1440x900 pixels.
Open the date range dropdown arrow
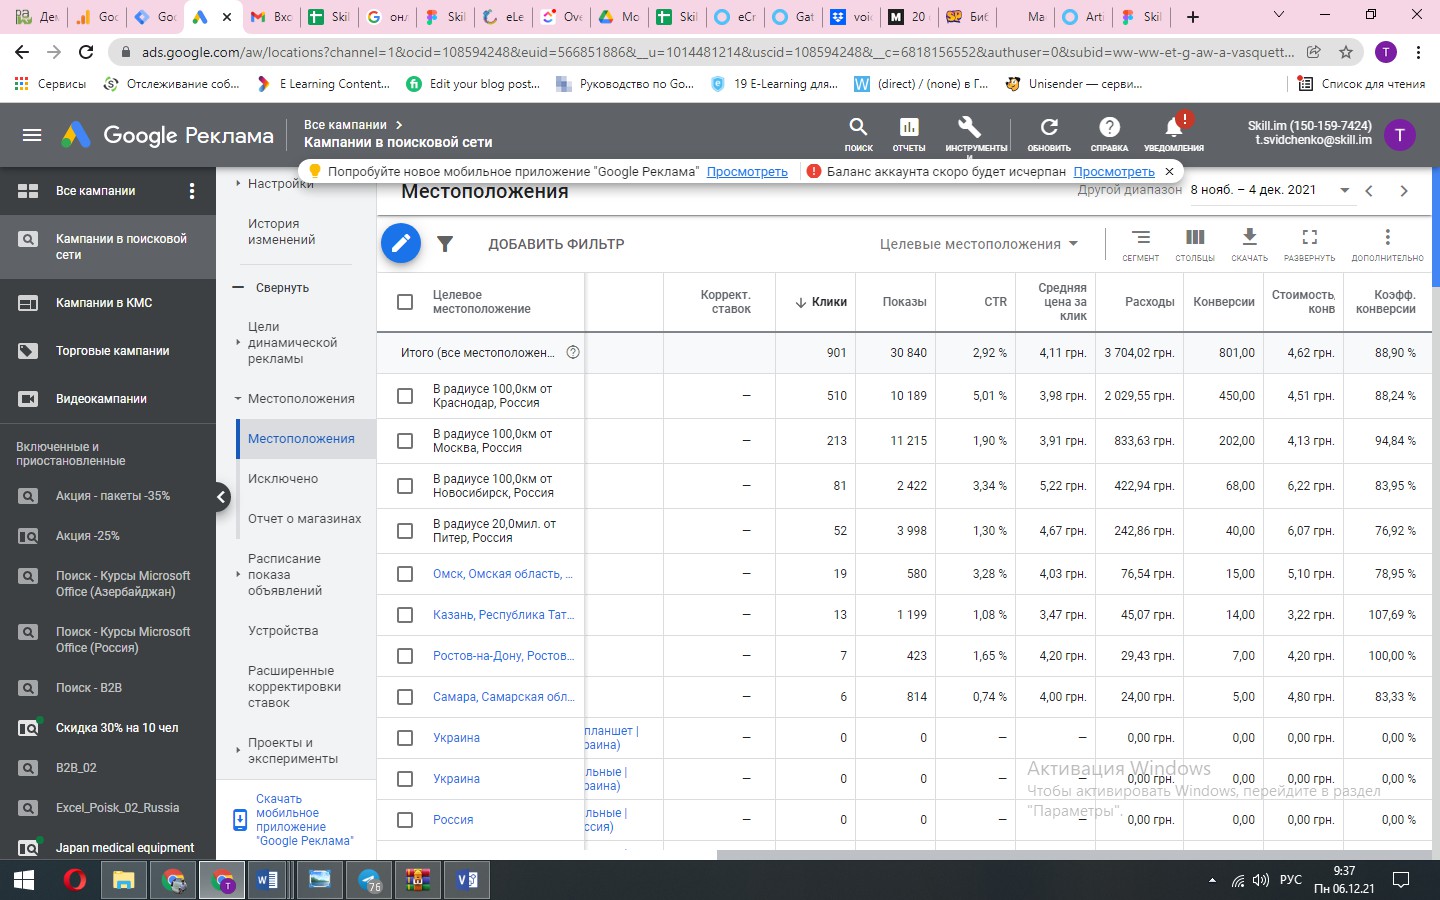[1344, 190]
